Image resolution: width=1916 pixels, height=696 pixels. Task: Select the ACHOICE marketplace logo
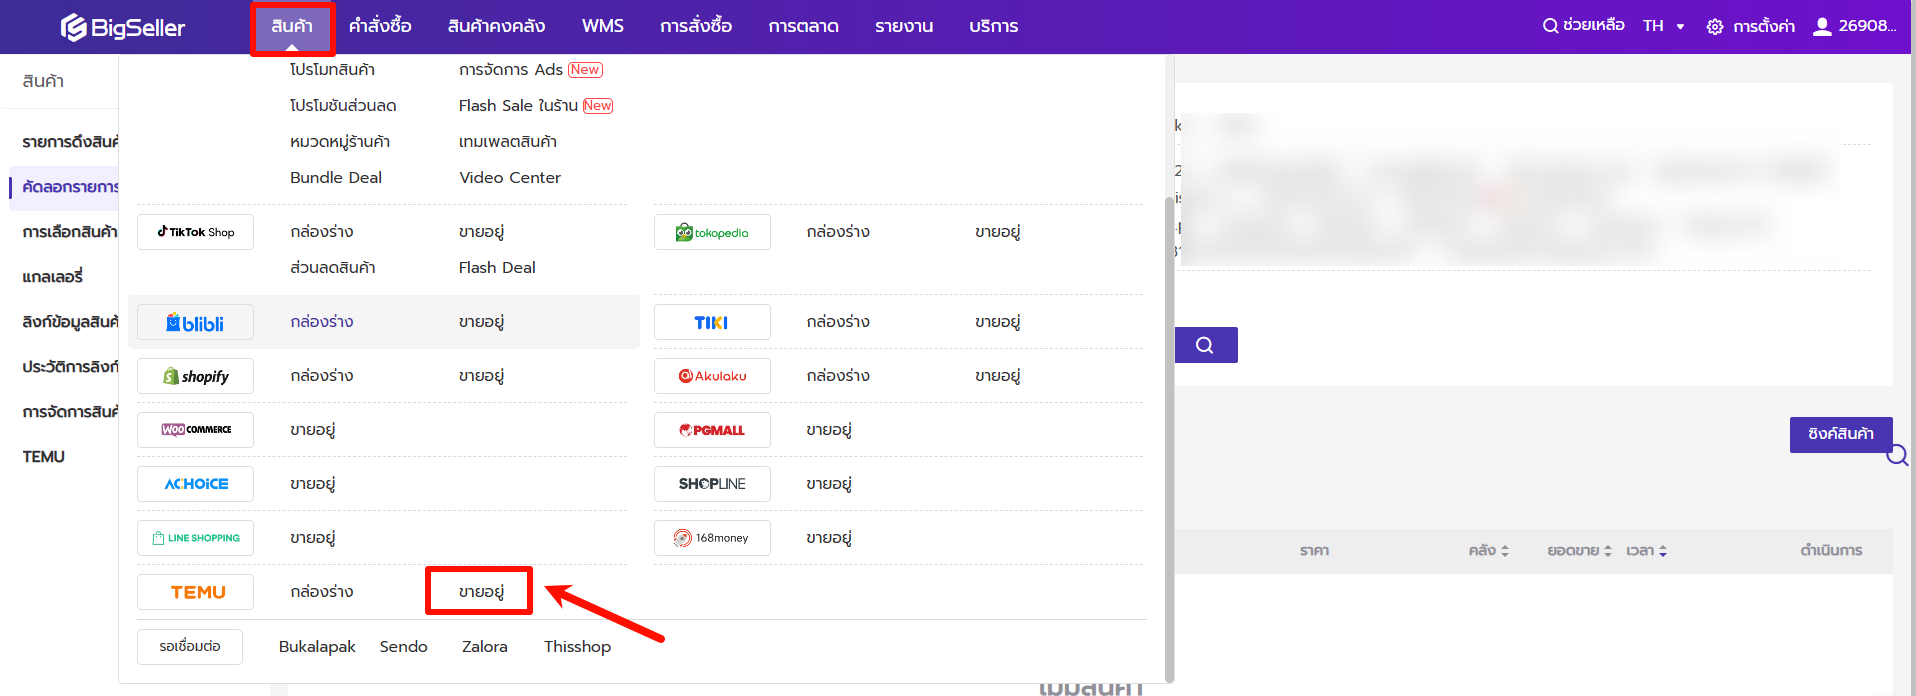point(195,484)
